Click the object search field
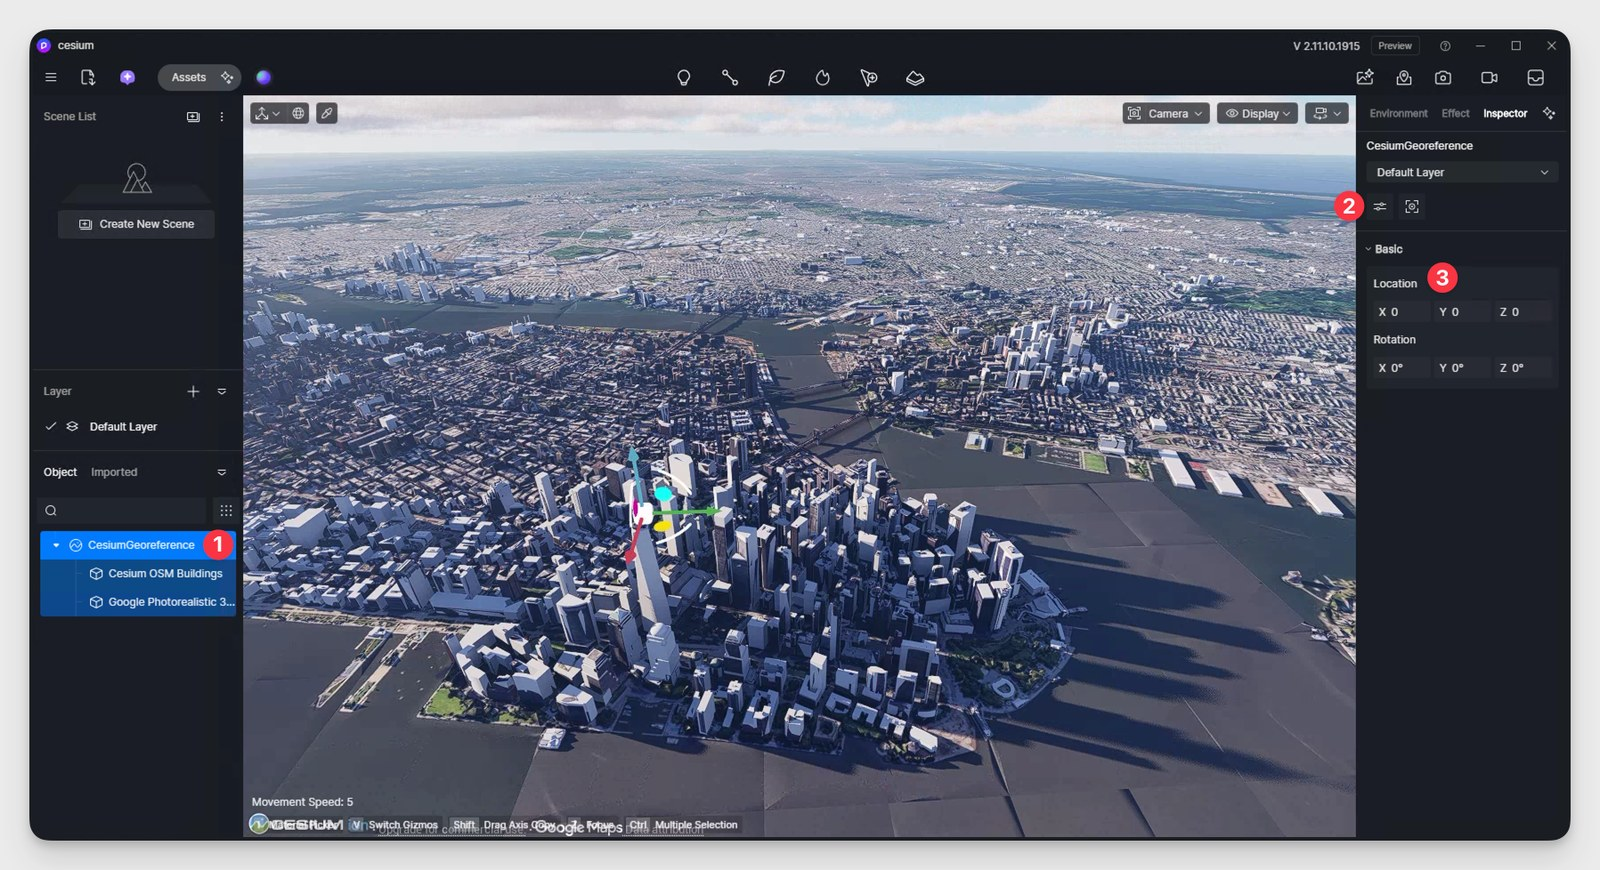The width and height of the screenshot is (1600, 870). [123, 510]
